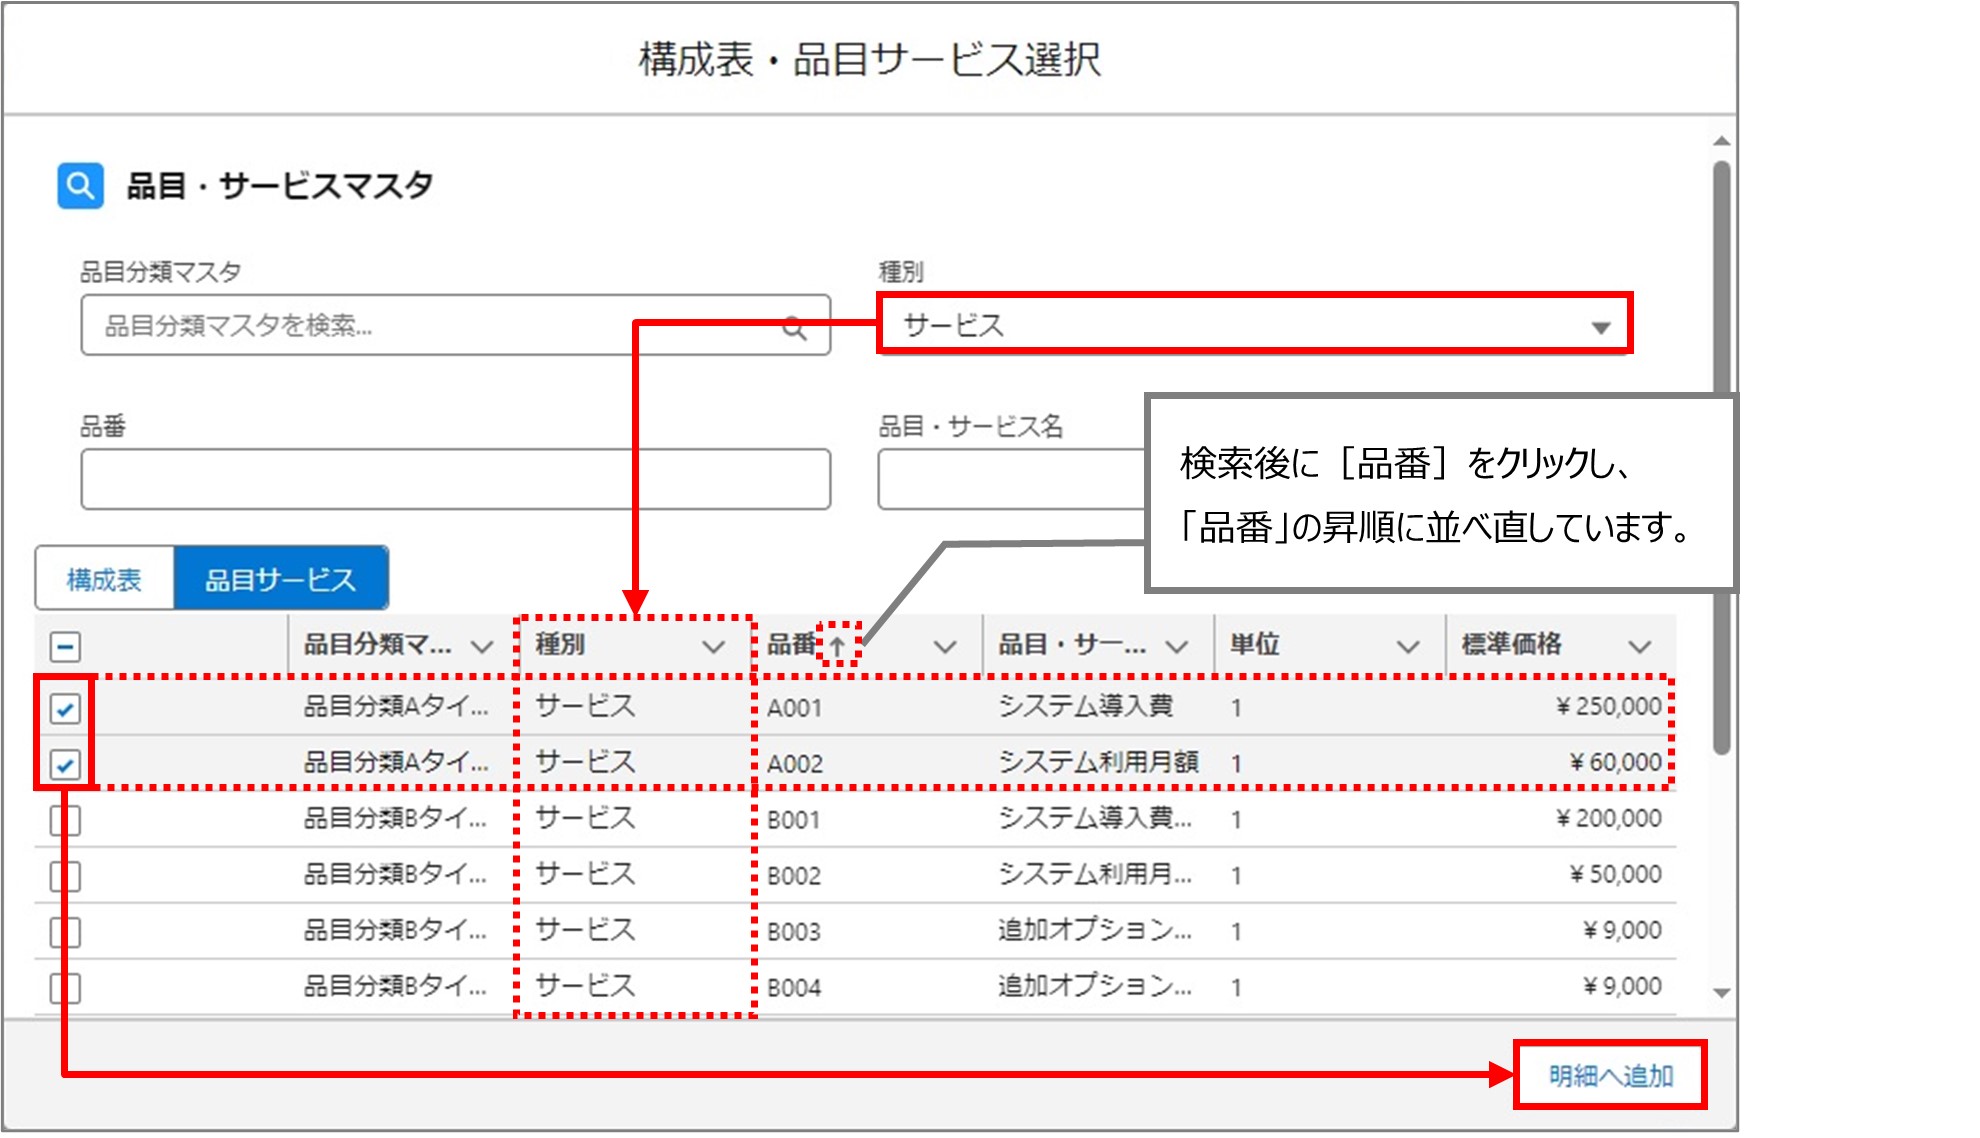This screenshot has height=1138, width=1980.
Task: Click the B004 品番 cell
Action: tap(794, 988)
